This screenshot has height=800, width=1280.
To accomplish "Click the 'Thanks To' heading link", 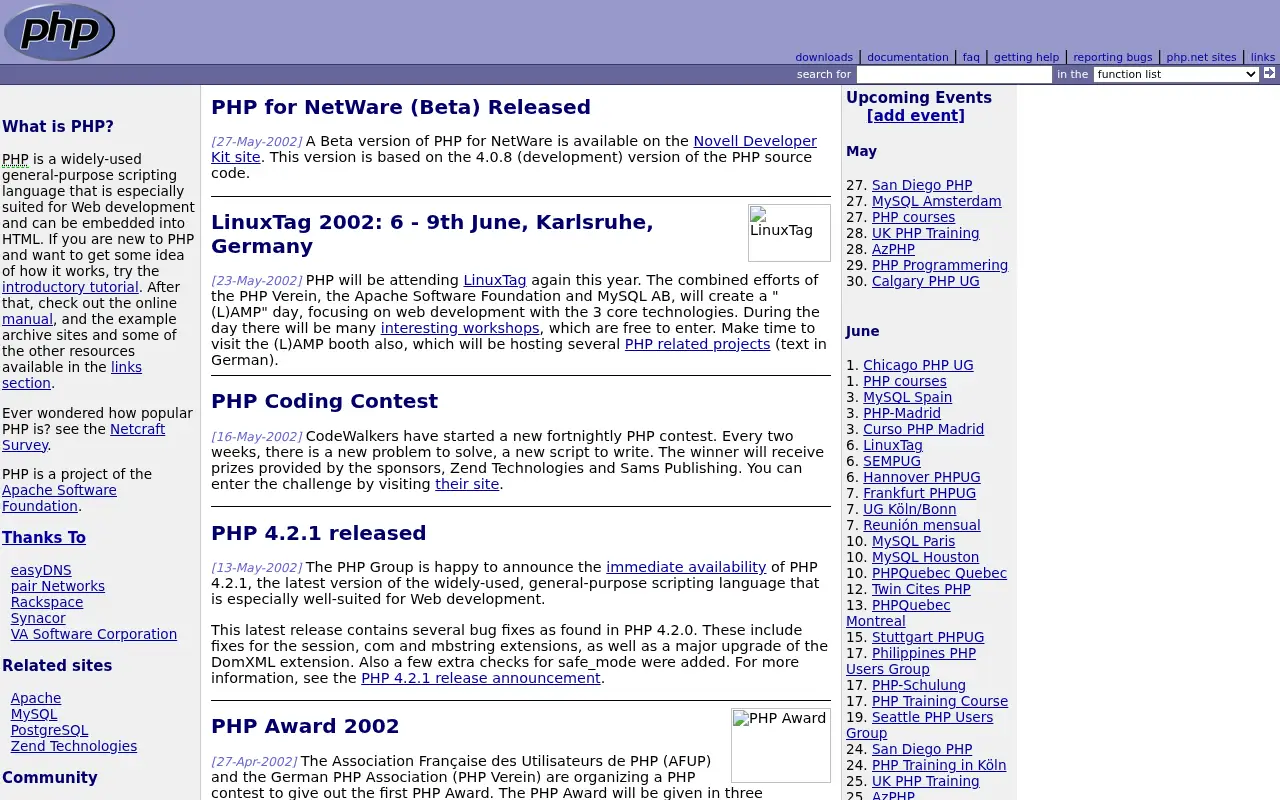I will pyautogui.click(x=44, y=538).
